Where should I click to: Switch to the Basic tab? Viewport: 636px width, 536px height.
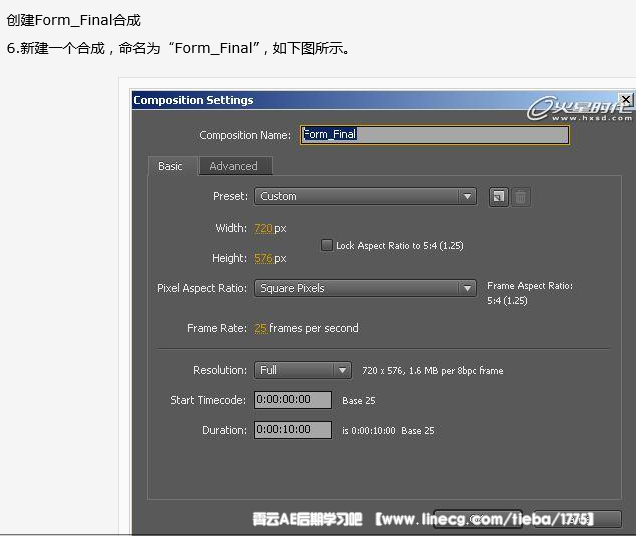pyautogui.click(x=171, y=166)
